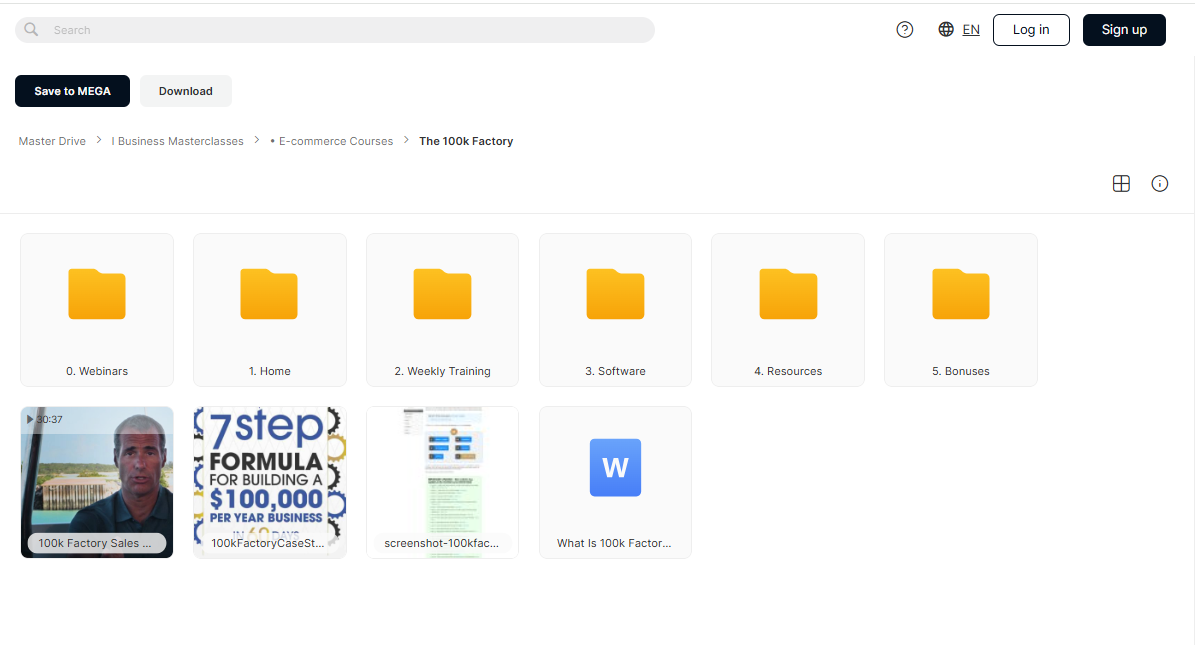Click the 5. Bonuses folder label
Image resolution: width=1195 pixels, height=645 pixels.
961,371
